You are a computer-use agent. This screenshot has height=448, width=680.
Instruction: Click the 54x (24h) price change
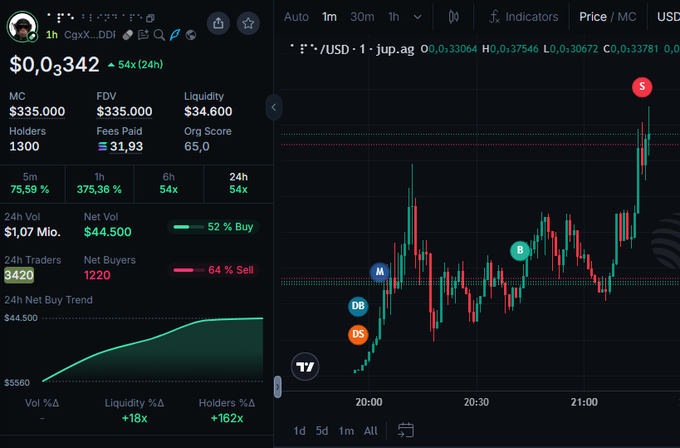pyautogui.click(x=136, y=65)
